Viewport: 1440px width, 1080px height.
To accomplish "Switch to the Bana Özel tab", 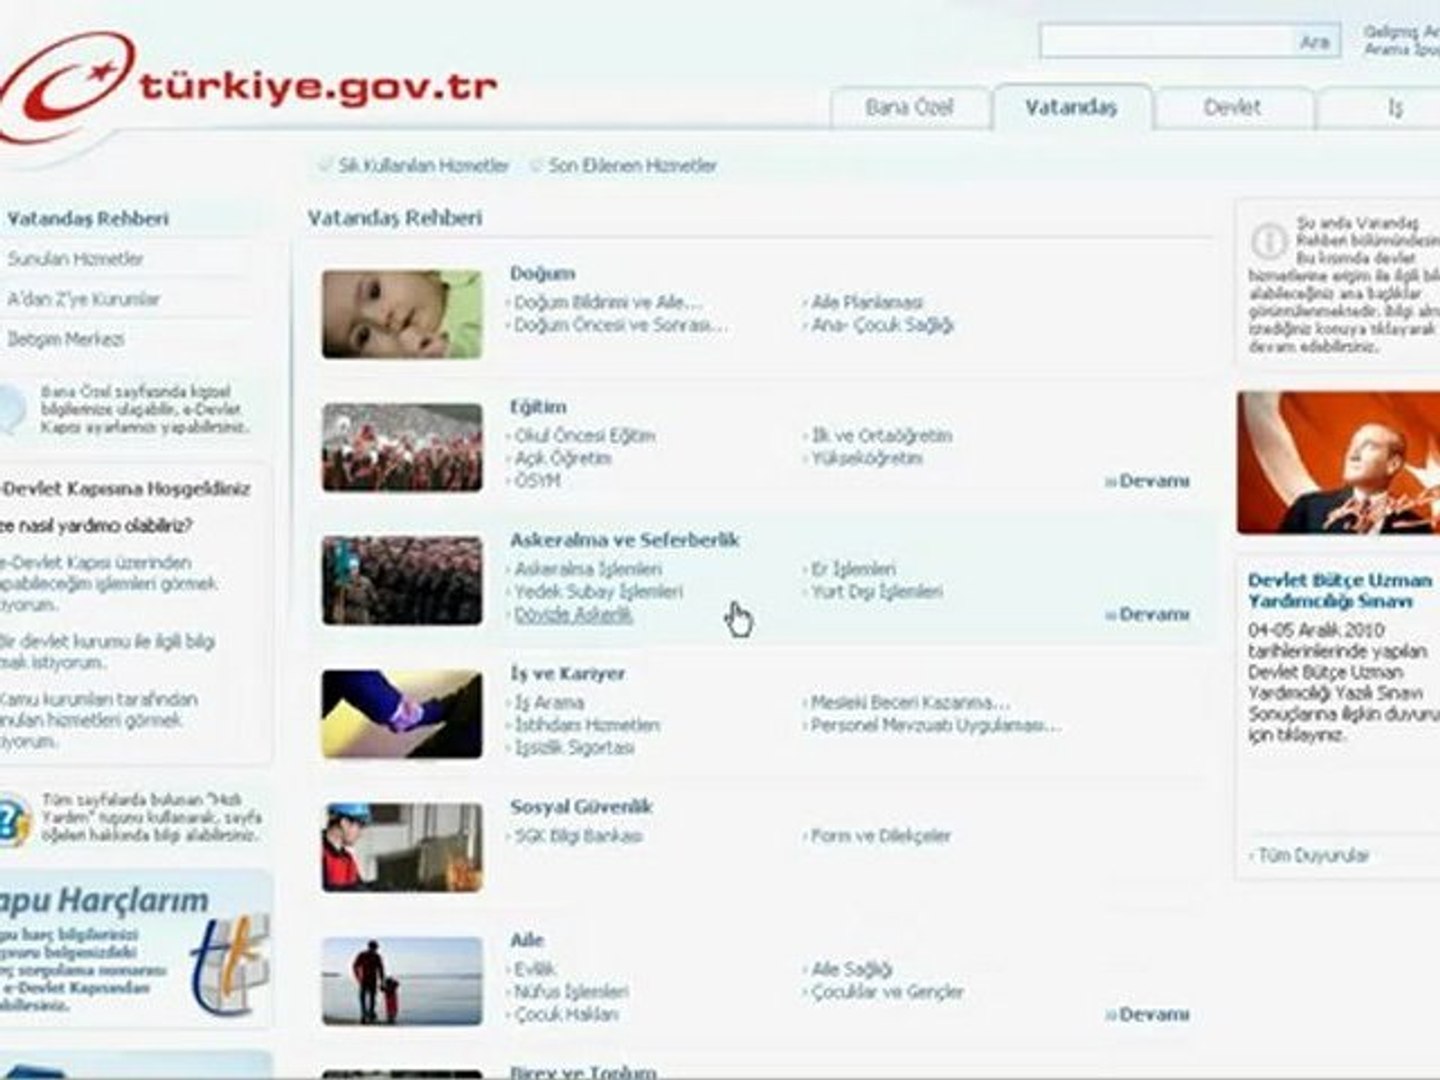I will 910,108.
